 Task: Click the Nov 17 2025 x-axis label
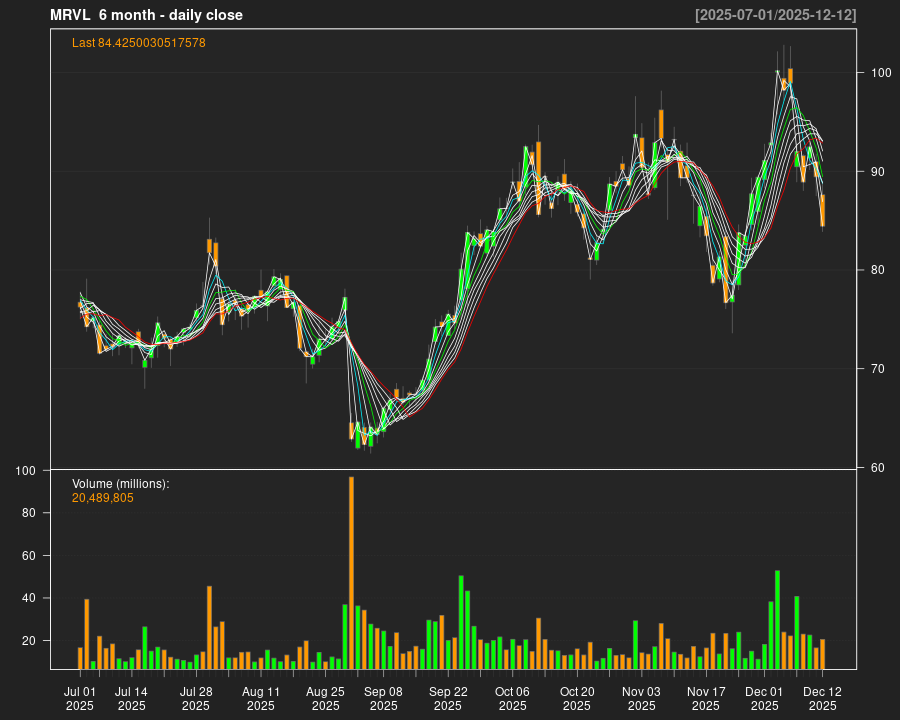click(x=706, y=698)
